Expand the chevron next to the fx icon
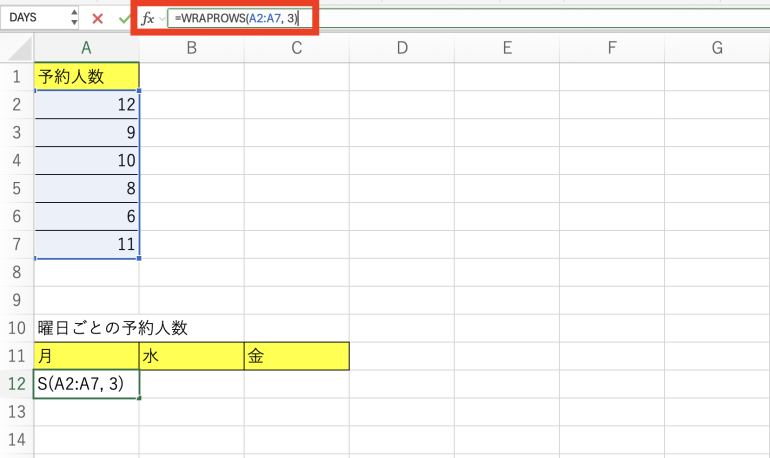Viewport: 770px width, 458px height. 162,18
